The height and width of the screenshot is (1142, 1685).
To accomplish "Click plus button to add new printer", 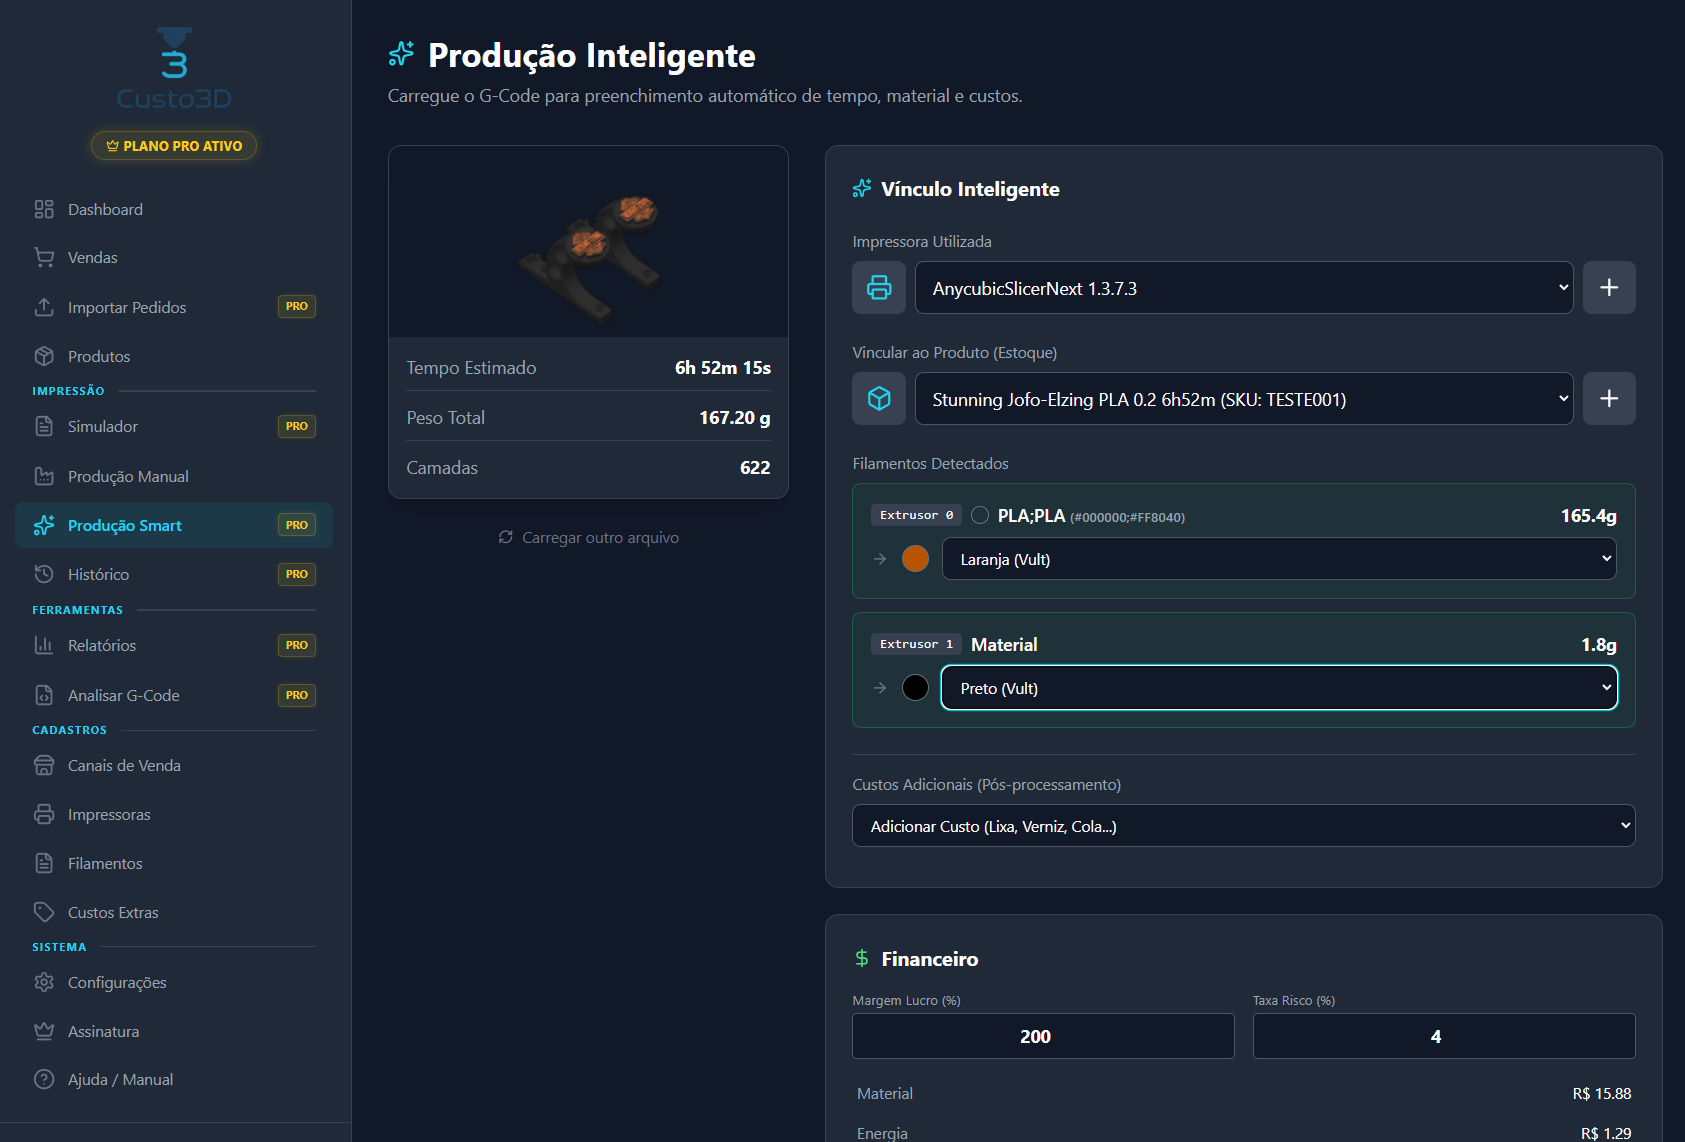I will tap(1608, 288).
